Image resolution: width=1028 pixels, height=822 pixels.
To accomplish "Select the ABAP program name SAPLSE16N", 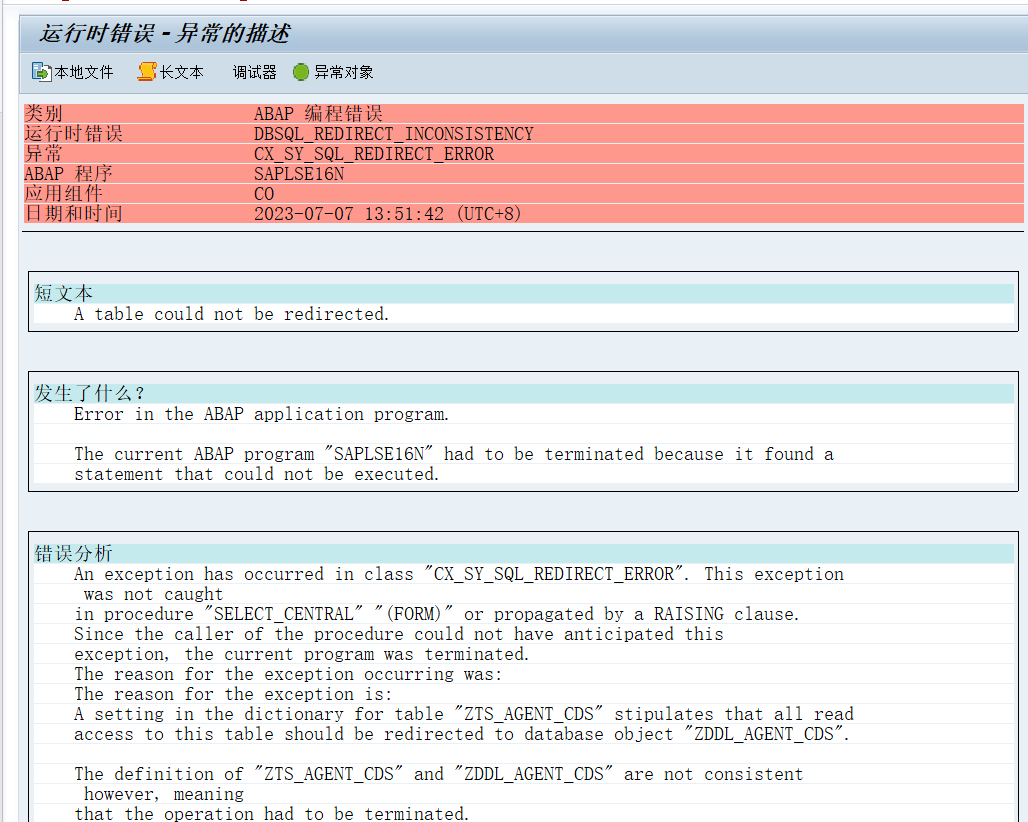I will coord(300,173).
